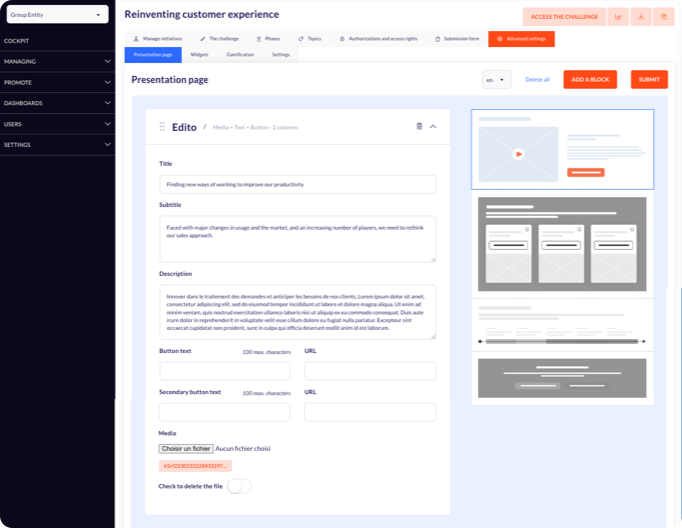The width and height of the screenshot is (682, 528).
Task: Expand the PROMOTE sidebar section
Action: 57,82
